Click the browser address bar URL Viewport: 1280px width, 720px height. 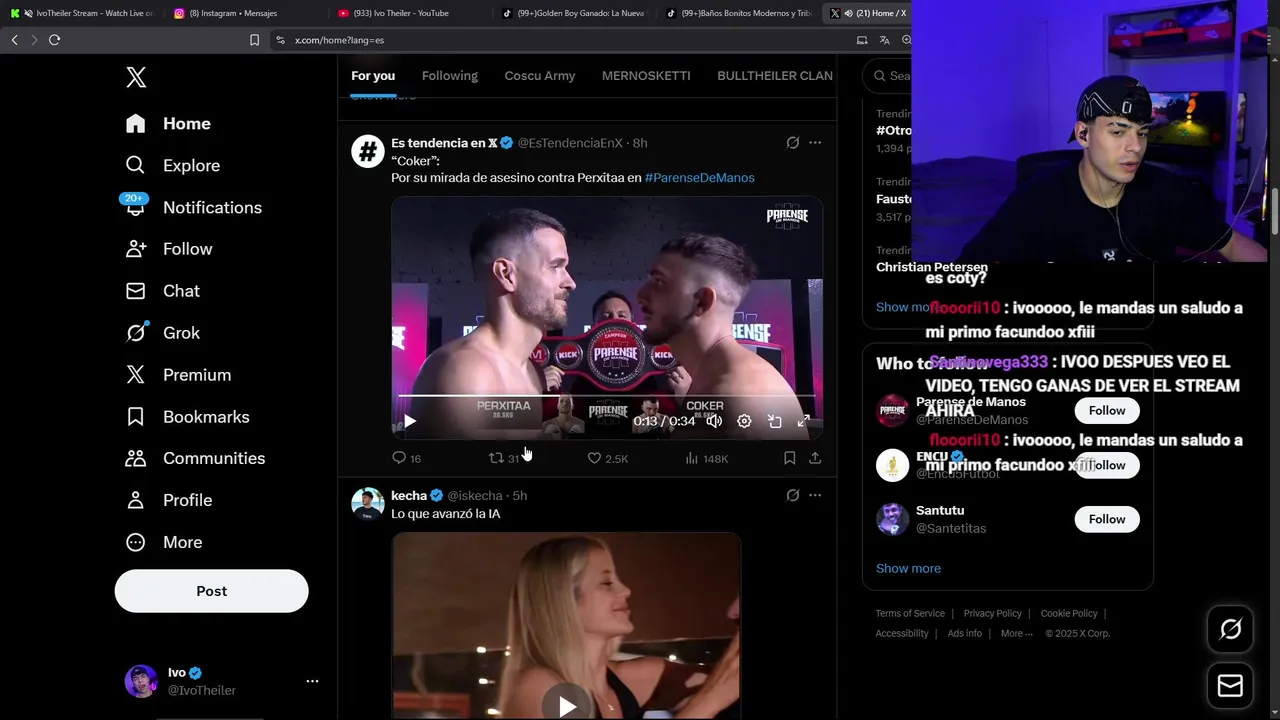[339, 40]
